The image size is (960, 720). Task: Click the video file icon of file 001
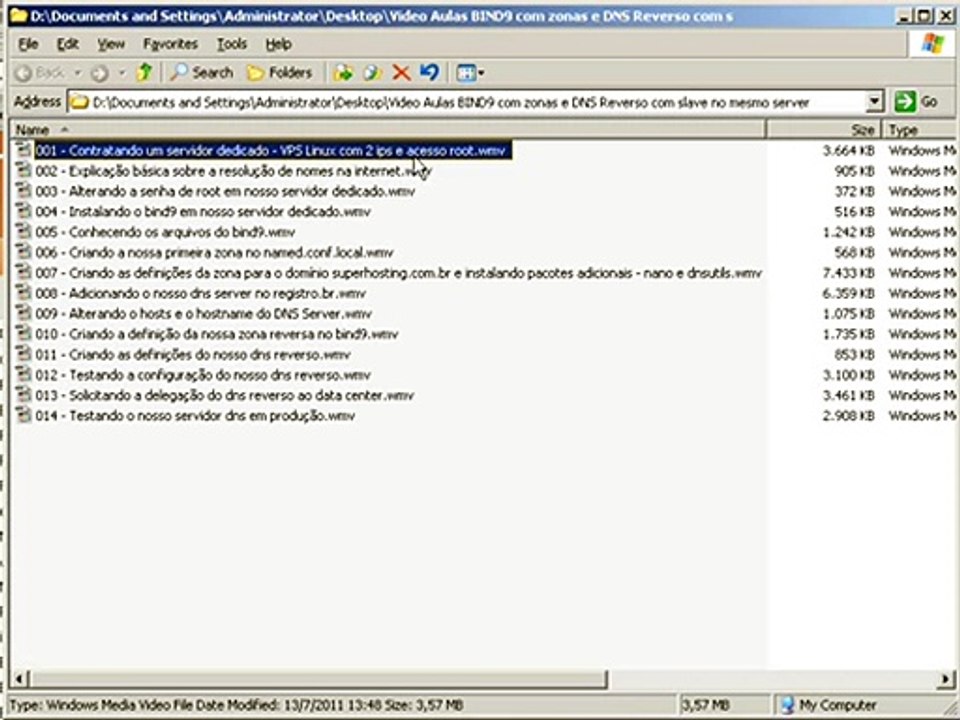(x=23, y=150)
